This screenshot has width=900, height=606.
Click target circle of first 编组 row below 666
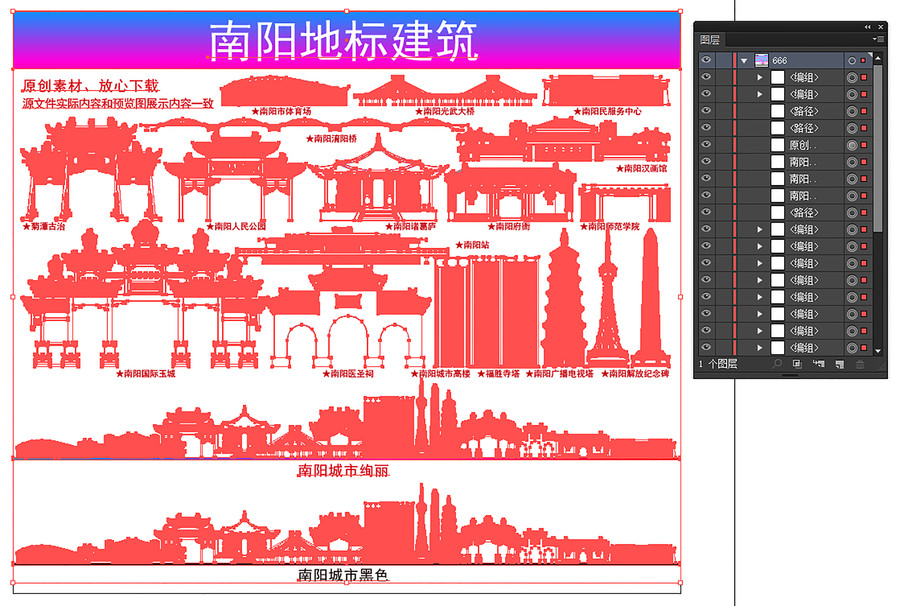[x=852, y=77]
